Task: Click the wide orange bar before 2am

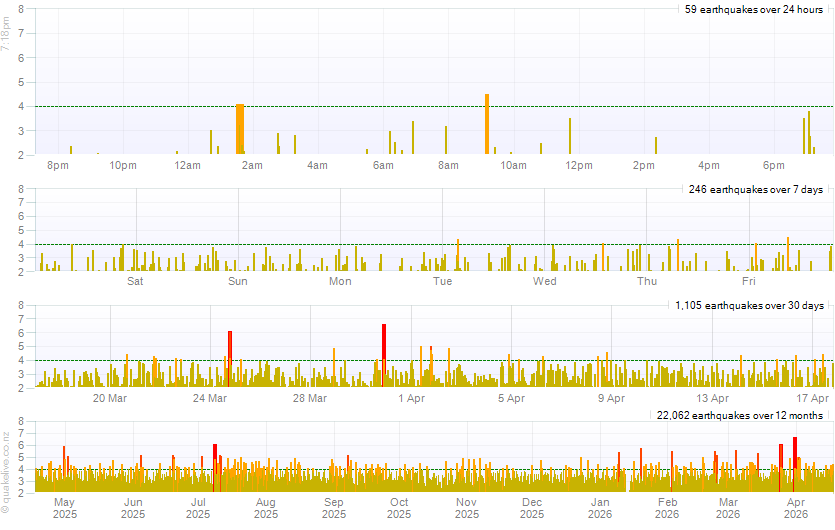Action: click(x=240, y=129)
